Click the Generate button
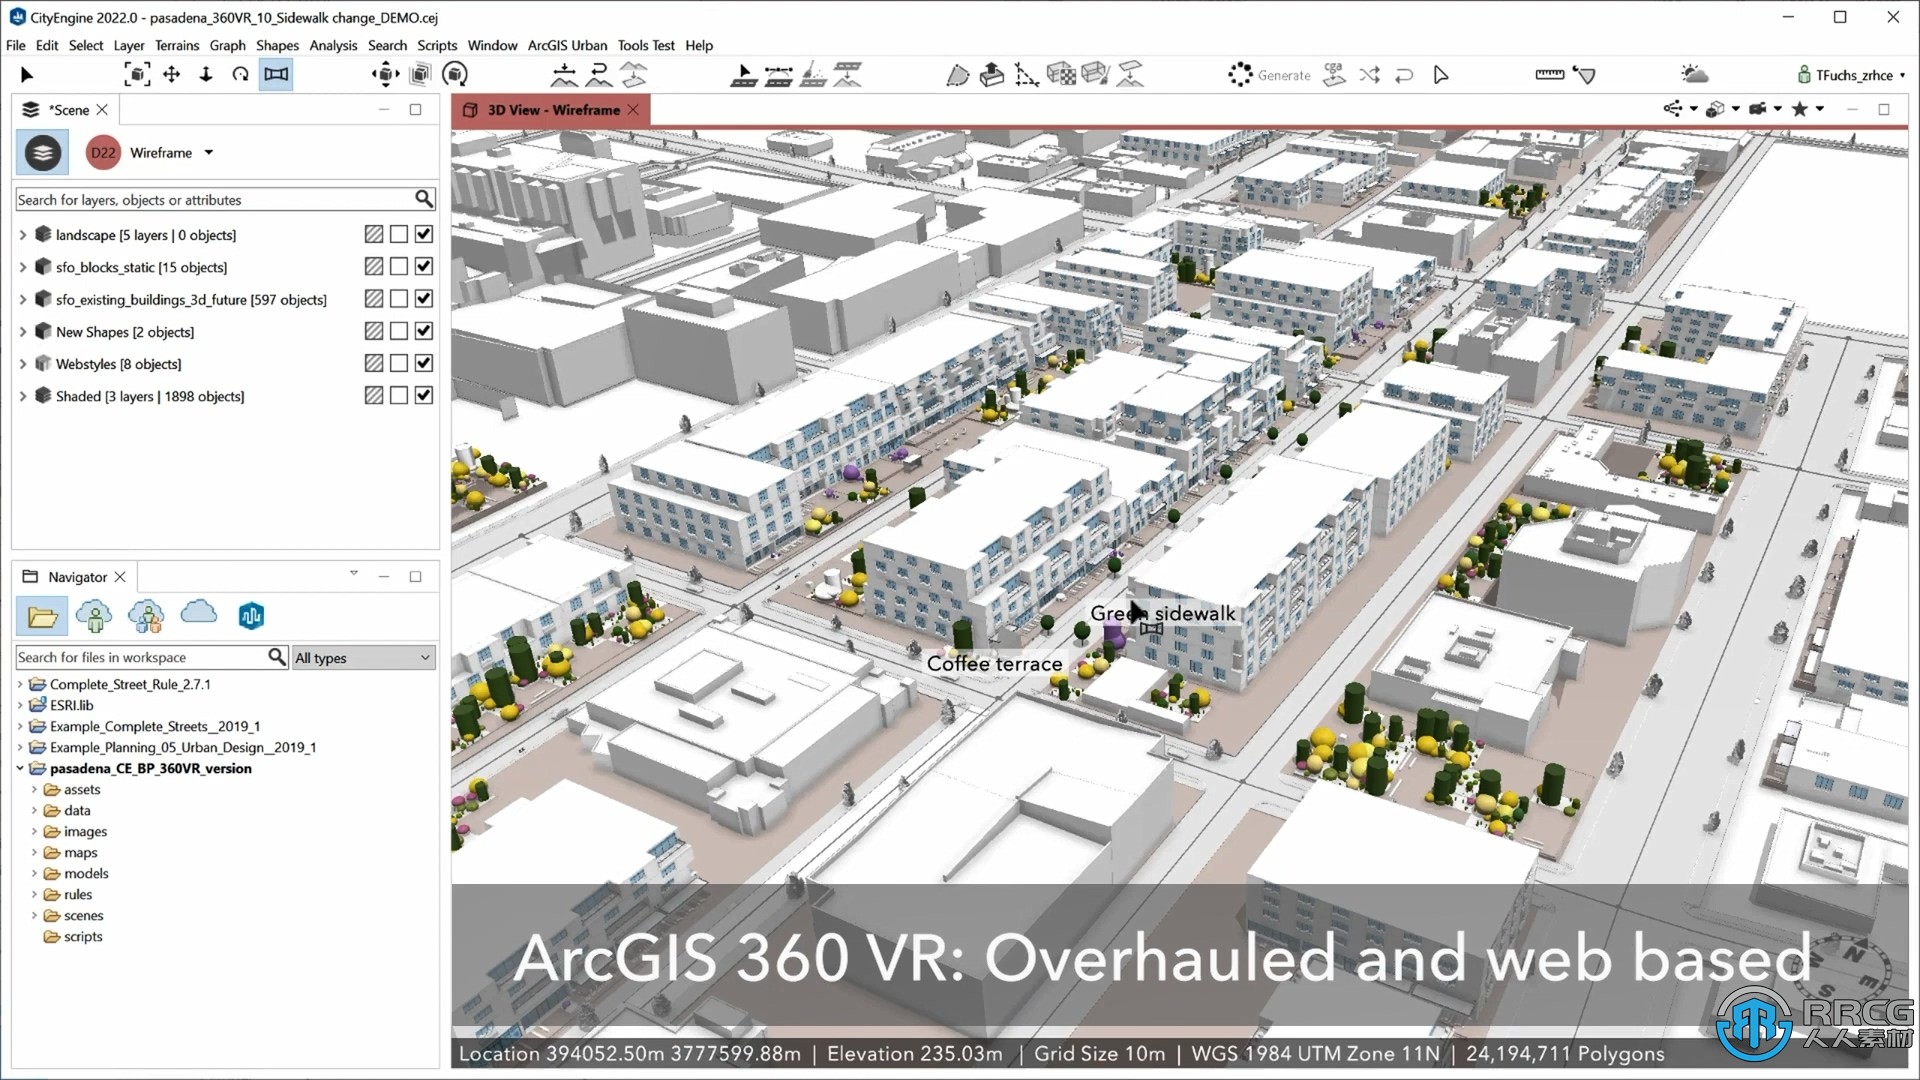Viewport: 1920px width, 1080px height. (x=1270, y=75)
